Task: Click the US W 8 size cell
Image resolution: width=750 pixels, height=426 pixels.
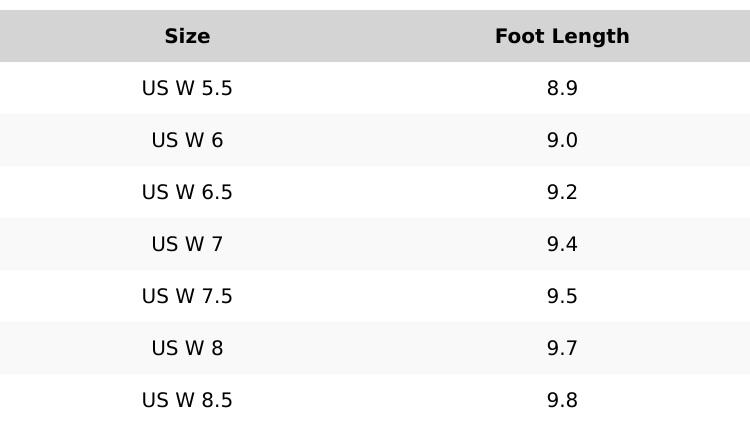Action: point(187,349)
